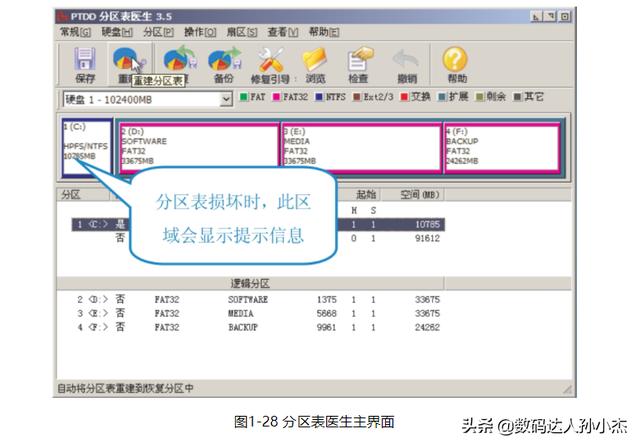Click the 帮助 question mark toolbar icon
The width and height of the screenshot is (640, 447).
tap(455, 59)
